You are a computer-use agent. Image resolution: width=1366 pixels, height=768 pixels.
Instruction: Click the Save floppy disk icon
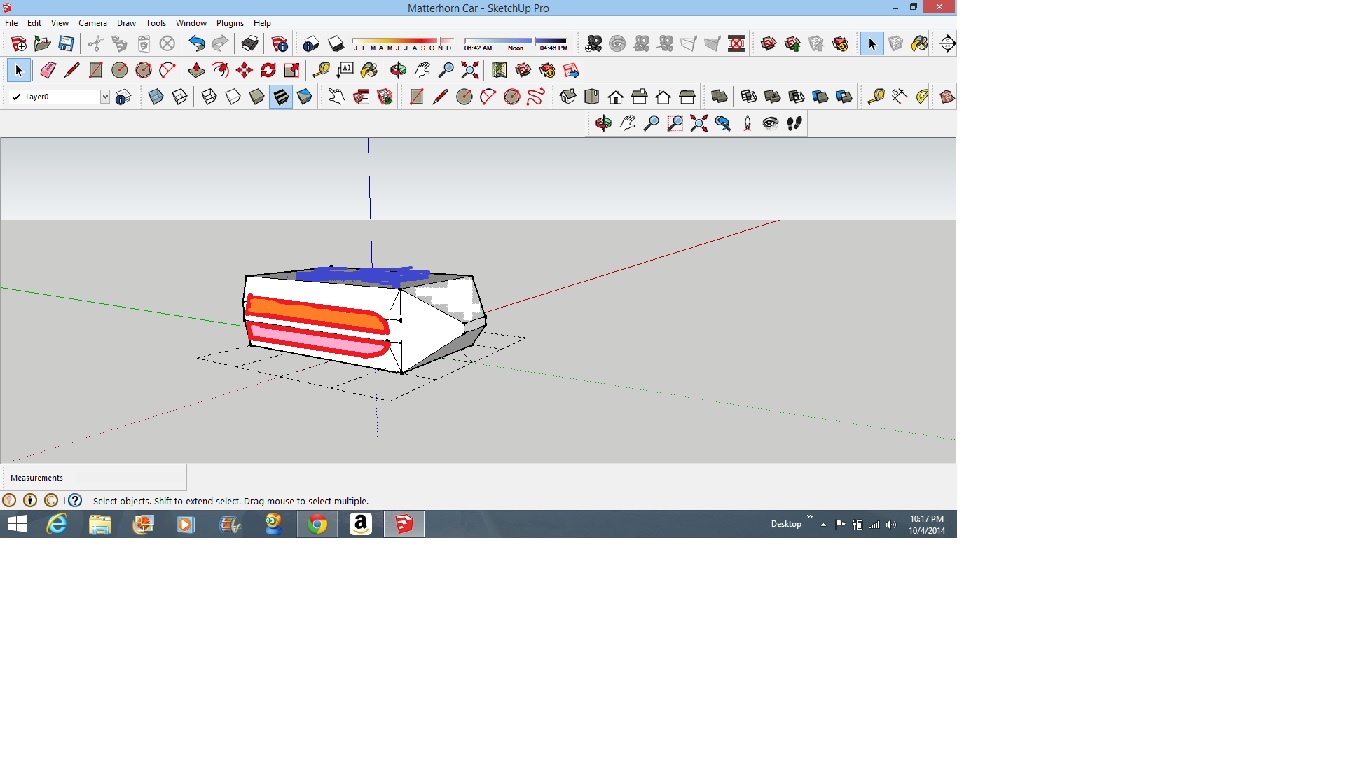(66, 44)
